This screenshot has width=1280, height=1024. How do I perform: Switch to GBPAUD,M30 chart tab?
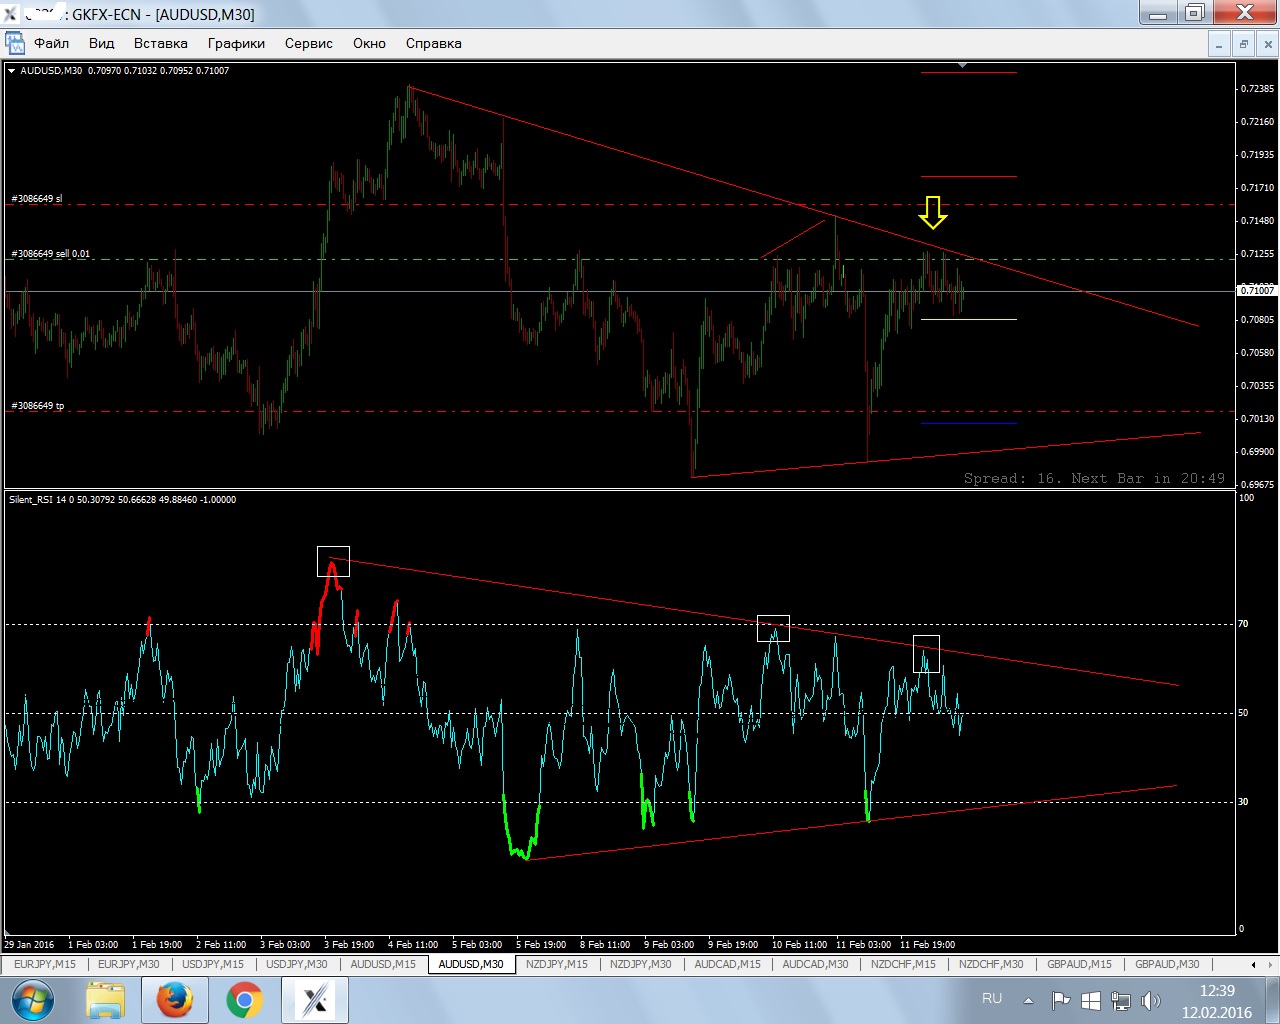1167,964
